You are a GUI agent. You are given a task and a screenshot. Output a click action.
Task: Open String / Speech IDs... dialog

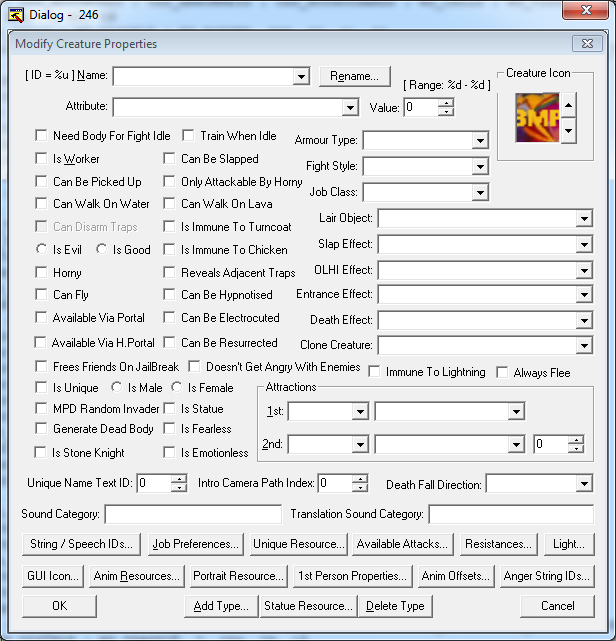[81, 544]
